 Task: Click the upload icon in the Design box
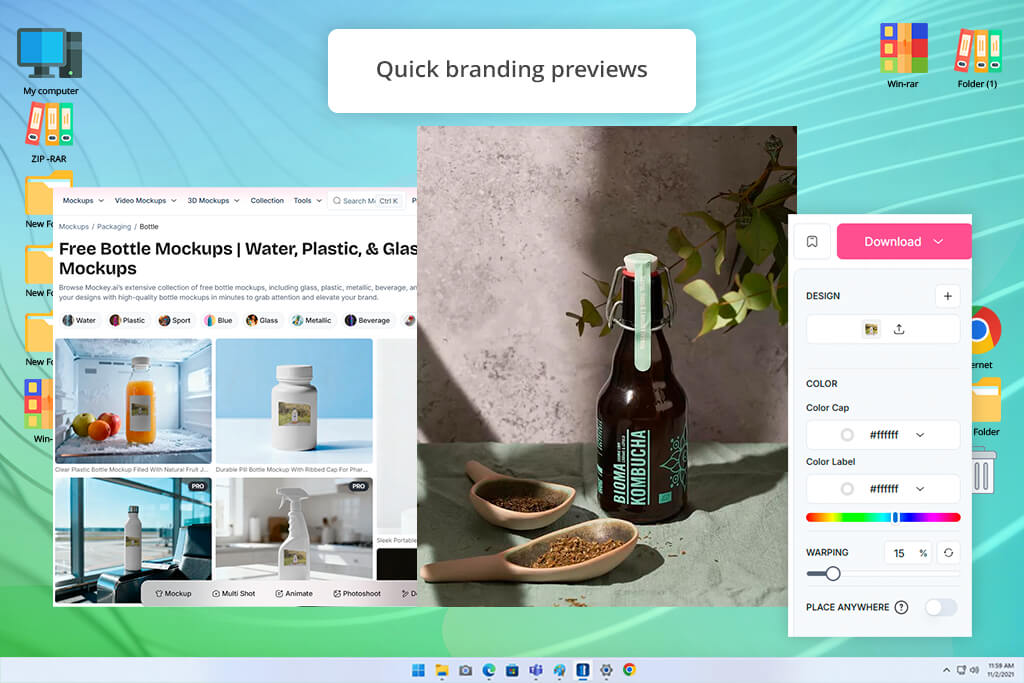[899, 329]
